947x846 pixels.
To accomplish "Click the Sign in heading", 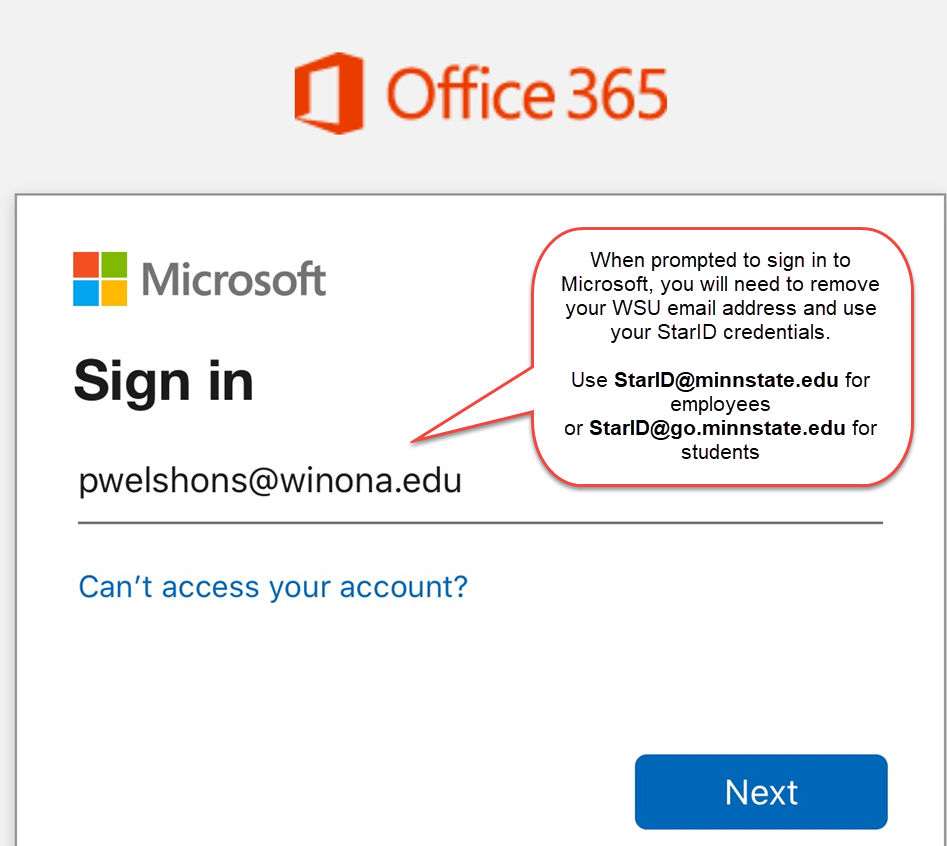I will point(163,380).
